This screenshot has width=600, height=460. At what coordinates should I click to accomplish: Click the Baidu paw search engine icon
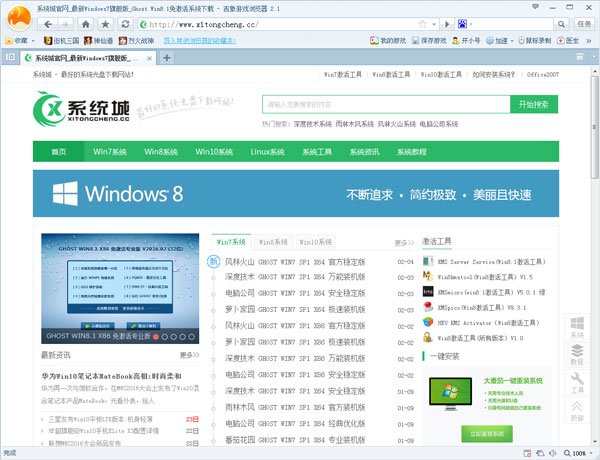(462, 24)
